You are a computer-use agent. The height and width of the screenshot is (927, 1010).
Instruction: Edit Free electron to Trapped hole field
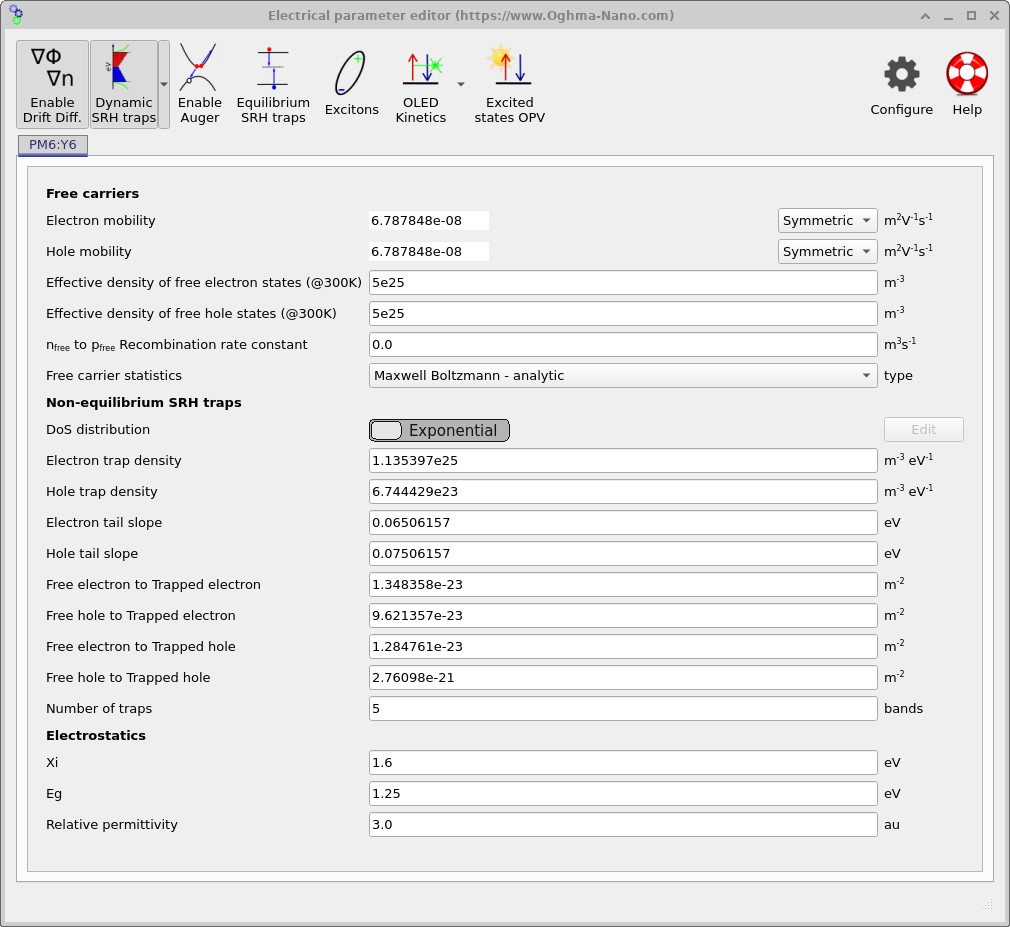click(623, 646)
